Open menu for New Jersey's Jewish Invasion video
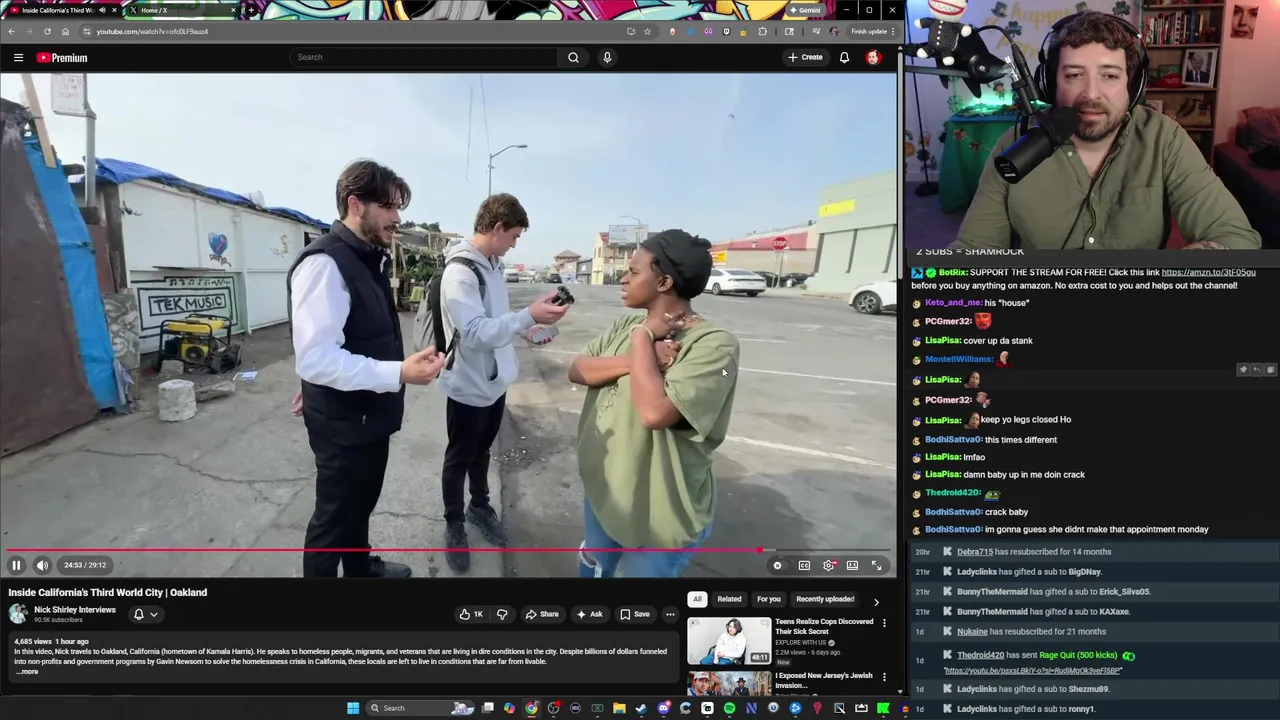This screenshot has height=720, width=1280. click(884, 677)
